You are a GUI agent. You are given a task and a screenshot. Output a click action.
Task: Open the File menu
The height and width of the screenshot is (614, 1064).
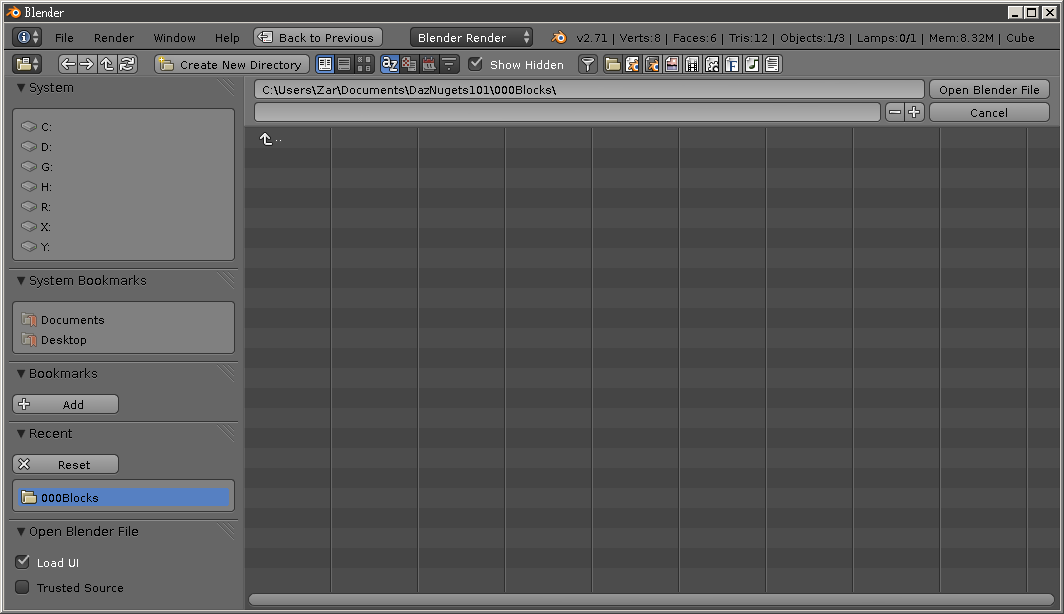click(x=64, y=38)
